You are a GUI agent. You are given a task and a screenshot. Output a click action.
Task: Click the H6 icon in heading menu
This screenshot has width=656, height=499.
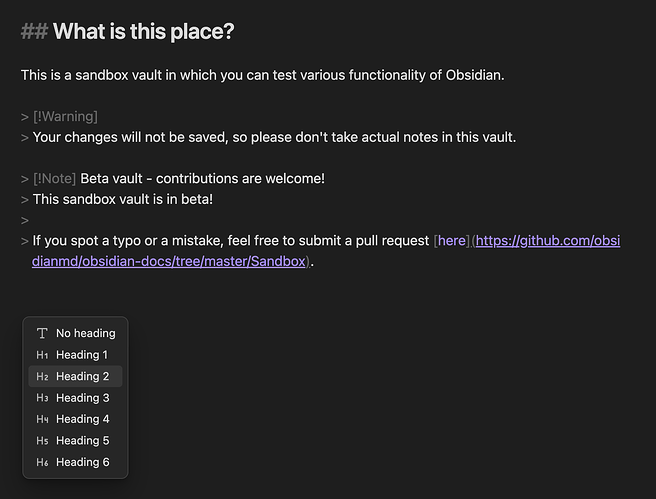pos(42,462)
